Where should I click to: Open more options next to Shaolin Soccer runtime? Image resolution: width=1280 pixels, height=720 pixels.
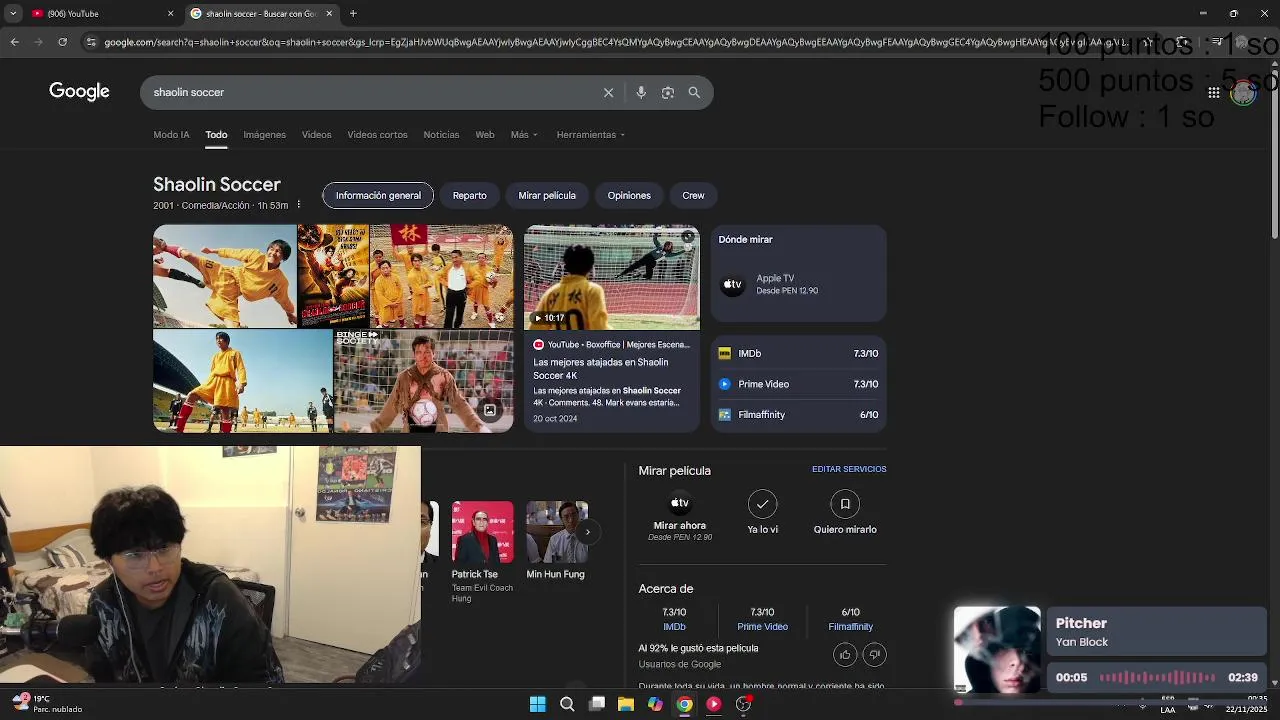pyautogui.click(x=298, y=205)
